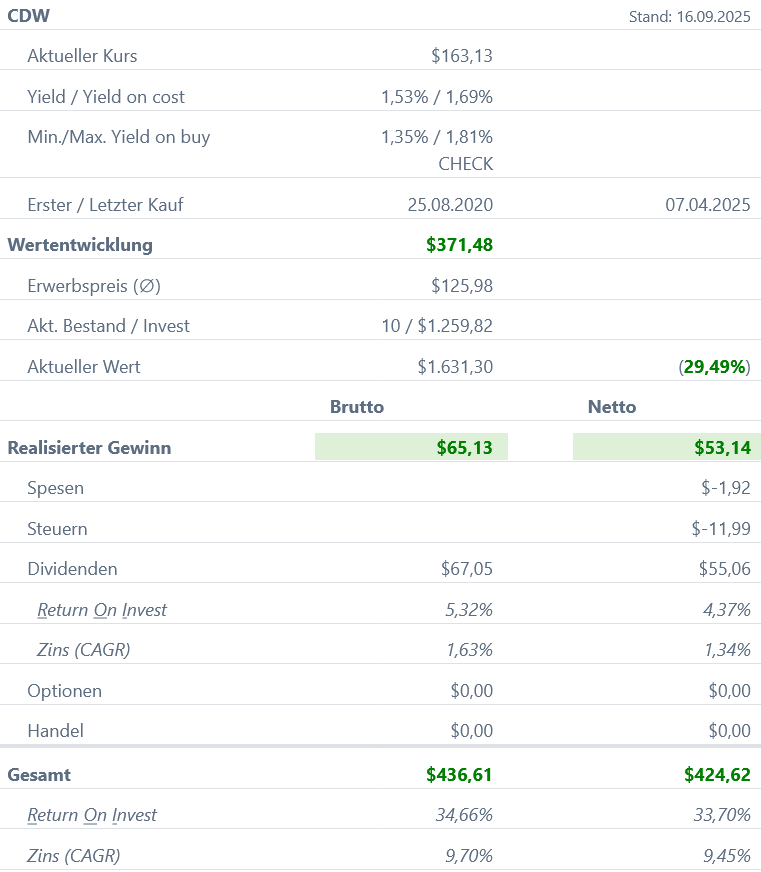Click the Gesamt Brutto total $436,61
The image size is (761, 872).
(459, 774)
